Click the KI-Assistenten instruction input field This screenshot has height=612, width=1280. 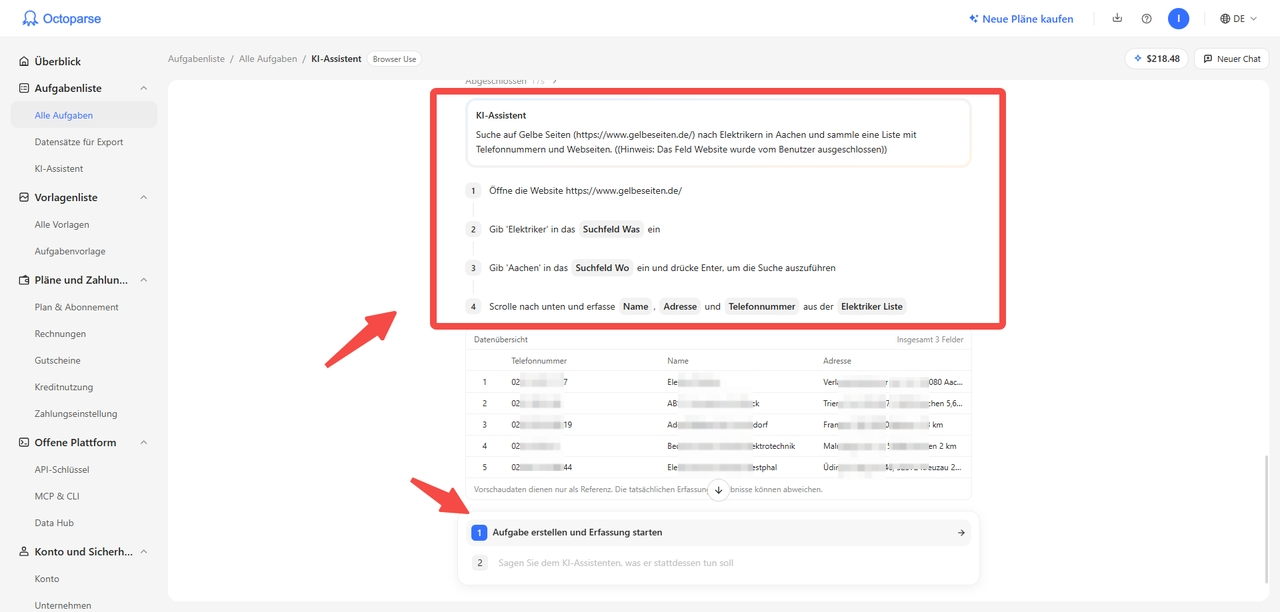tap(718, 563)
